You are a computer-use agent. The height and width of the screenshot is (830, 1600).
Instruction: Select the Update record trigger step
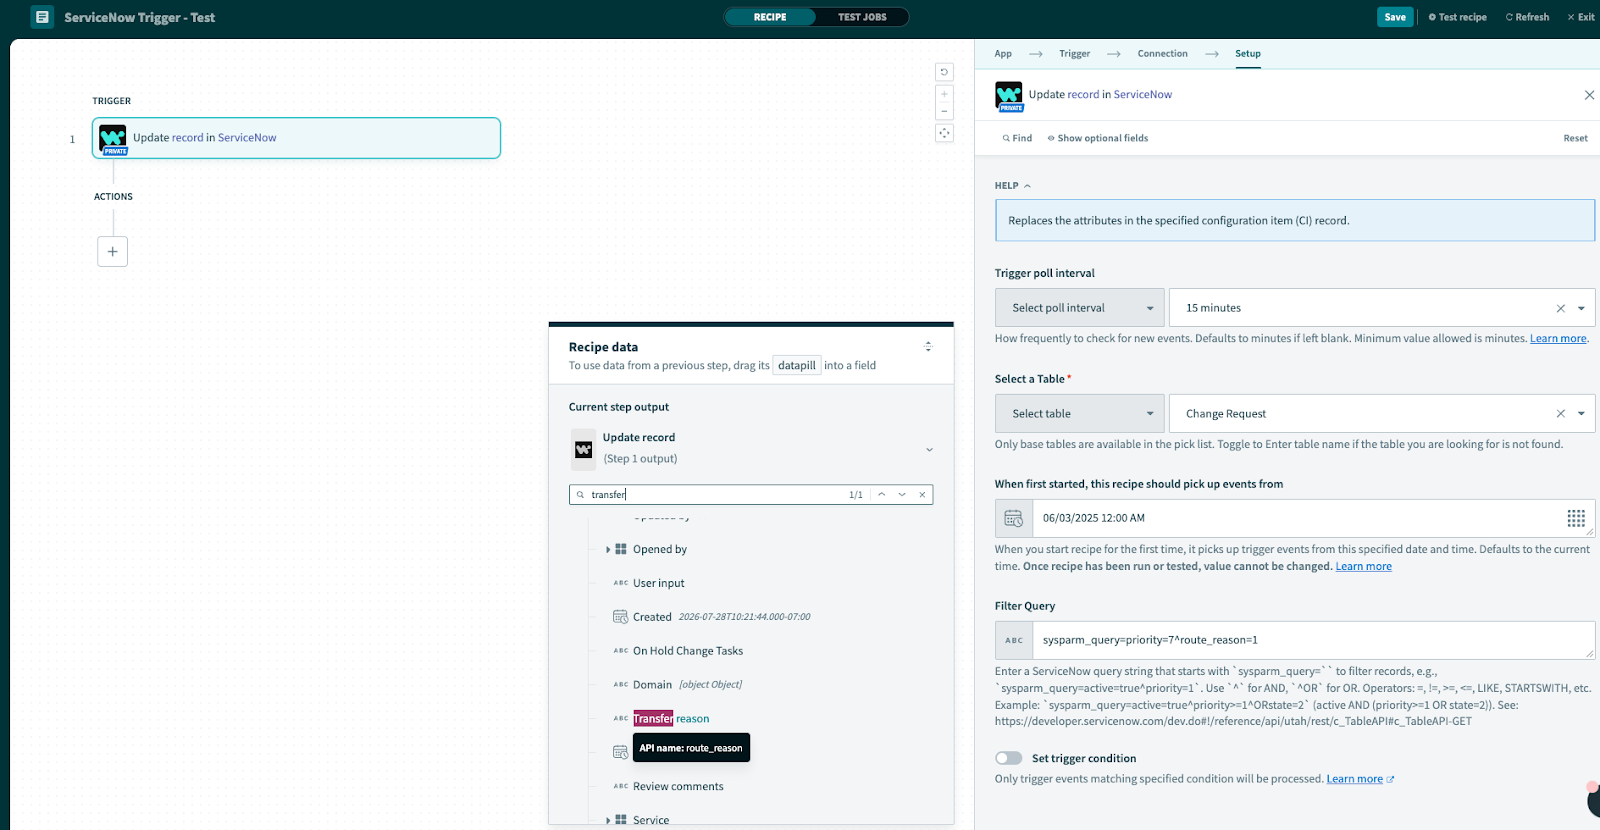coord(296,138)
